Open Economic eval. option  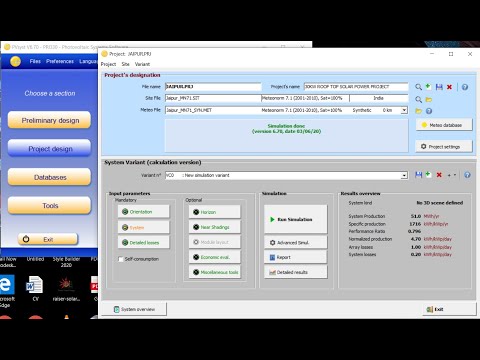[214, 257]
